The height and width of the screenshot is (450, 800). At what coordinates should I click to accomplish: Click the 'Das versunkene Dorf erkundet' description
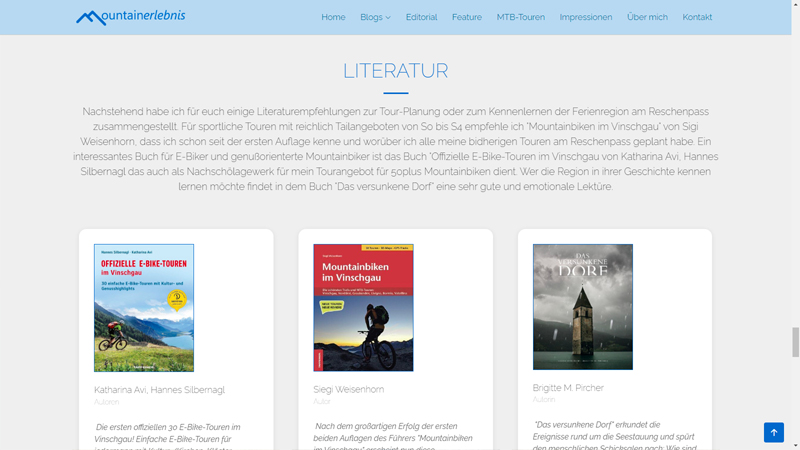(x=614, y=436)
